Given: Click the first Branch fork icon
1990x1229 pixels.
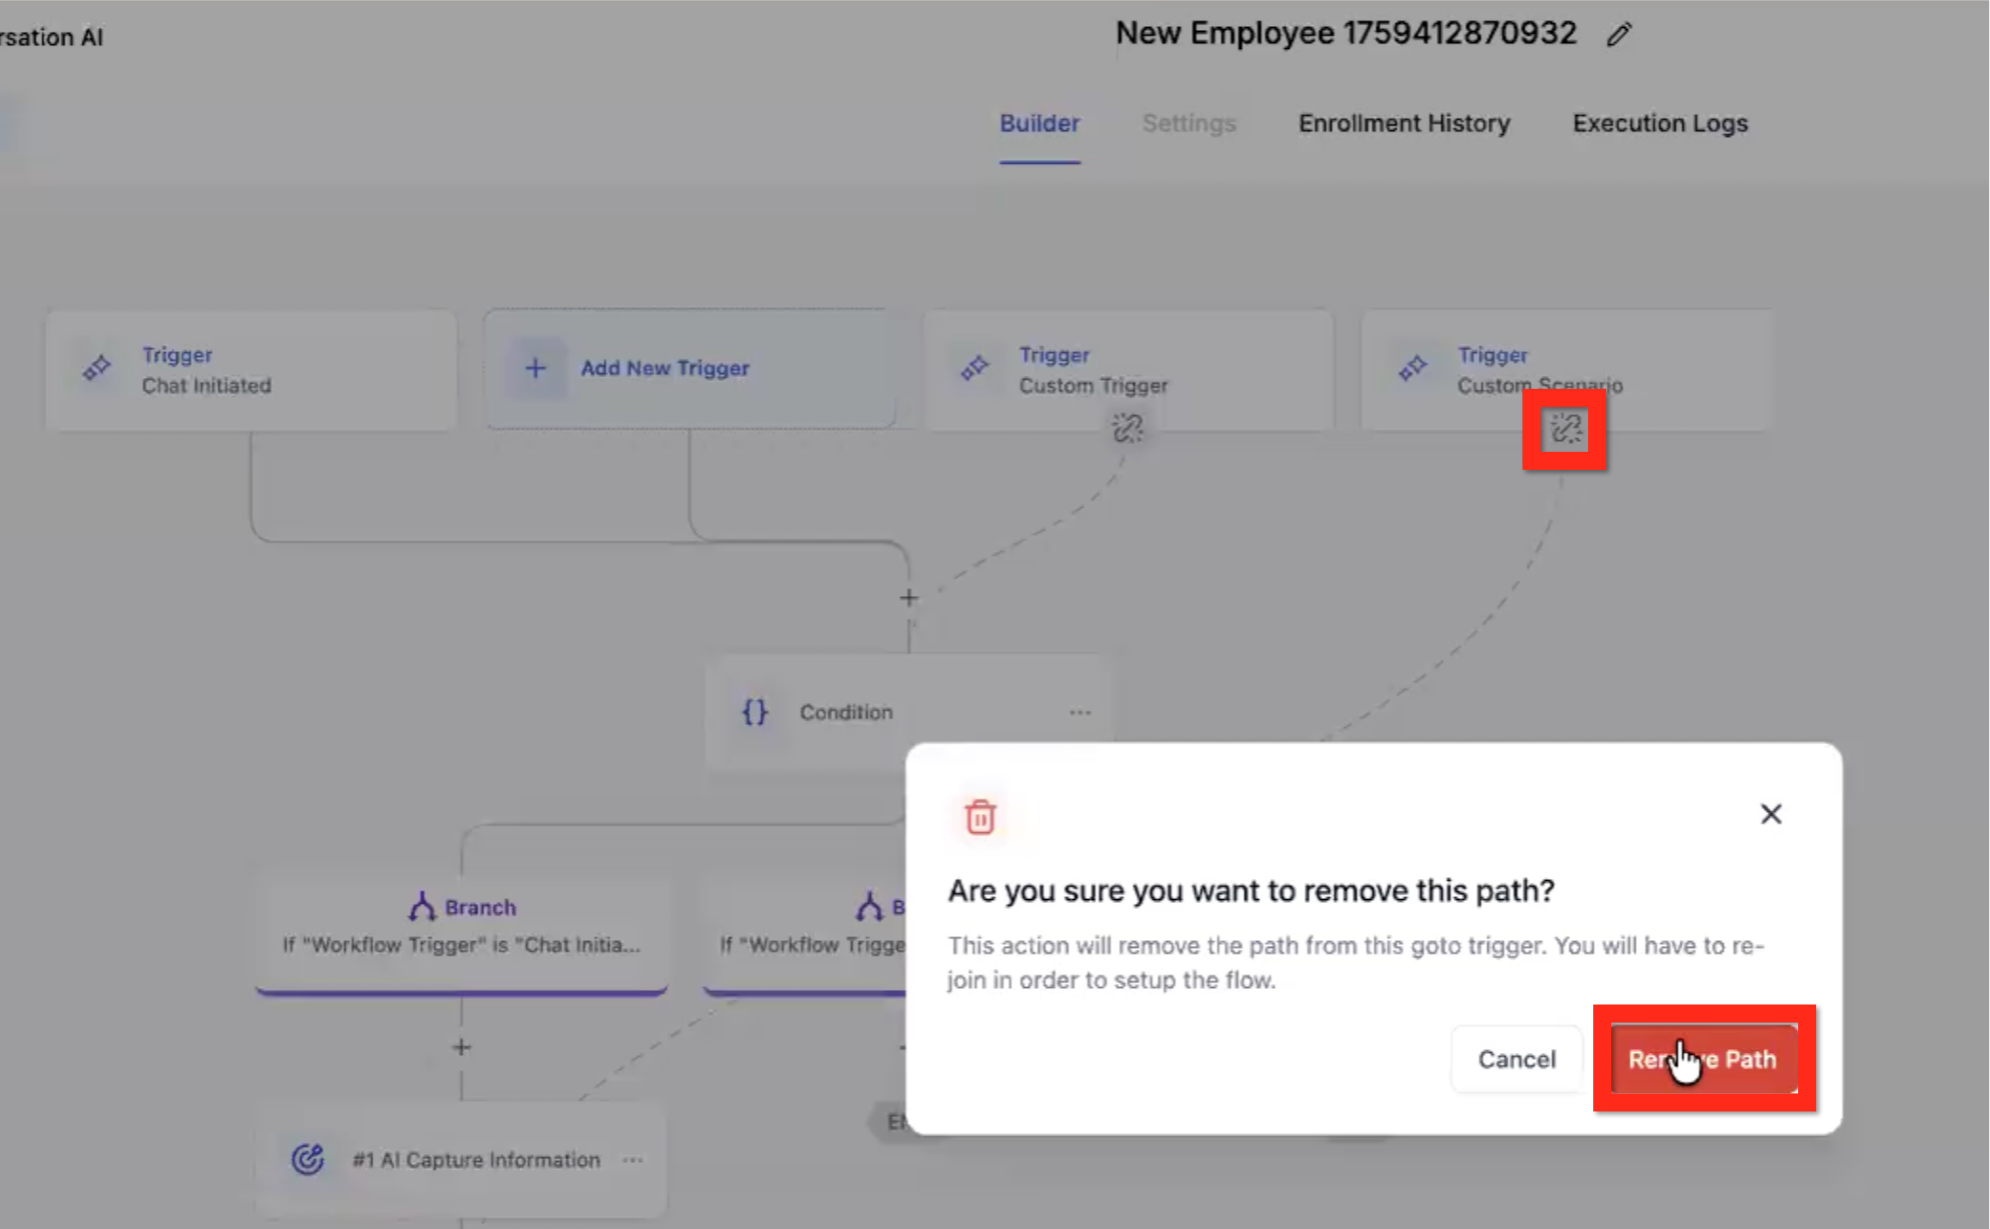Looking at the screenshot, I should click(422, 907).
